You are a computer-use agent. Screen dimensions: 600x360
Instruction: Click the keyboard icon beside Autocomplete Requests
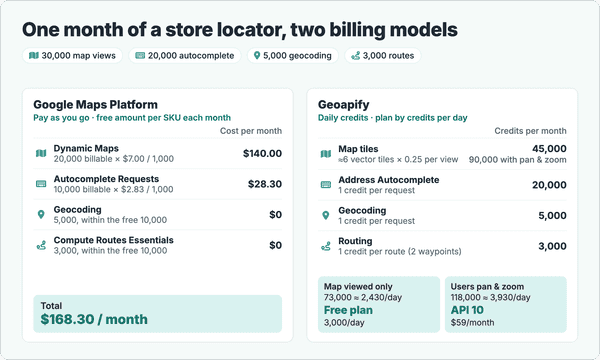(41, 184)
